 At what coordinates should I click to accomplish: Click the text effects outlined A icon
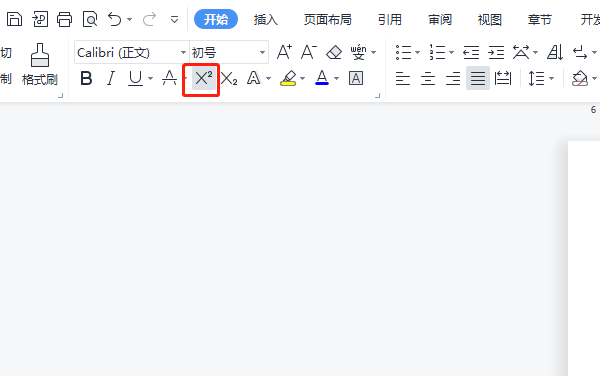tap(253, 78)
